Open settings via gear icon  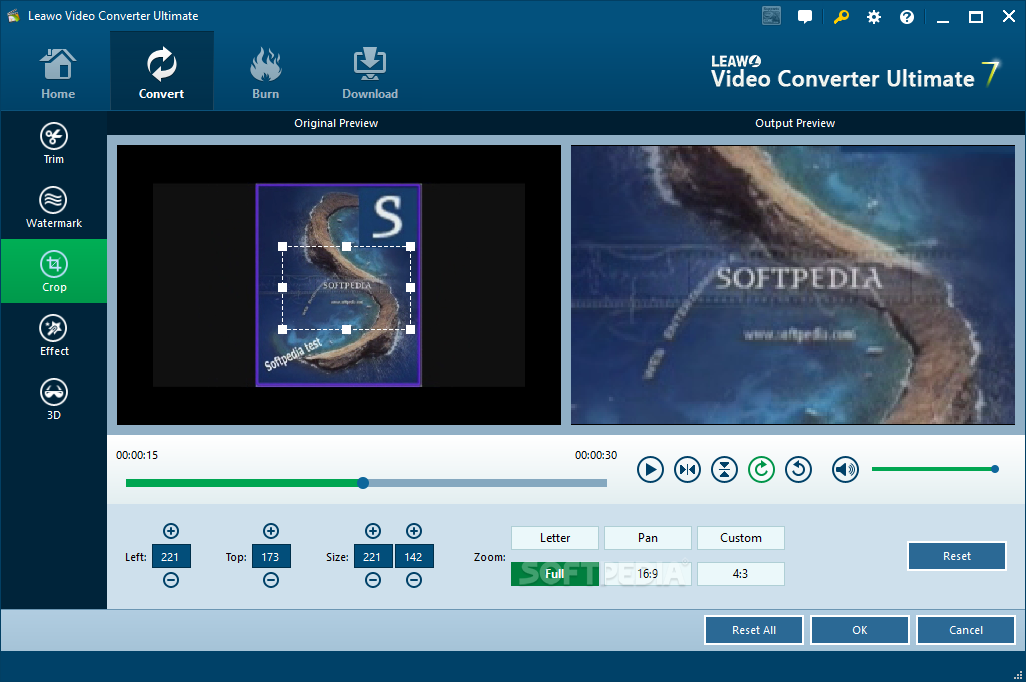[x=874, y=17]
